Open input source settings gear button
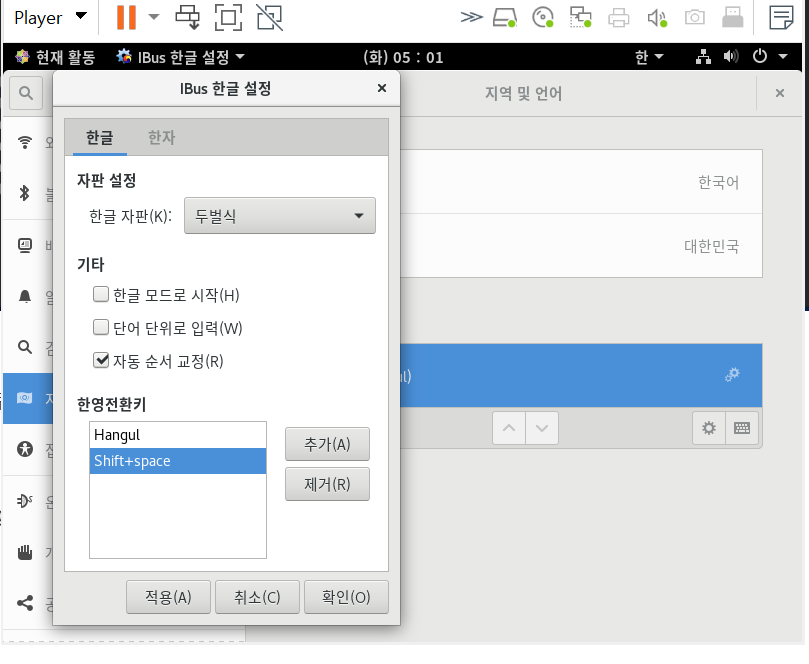 pos(709,428)
